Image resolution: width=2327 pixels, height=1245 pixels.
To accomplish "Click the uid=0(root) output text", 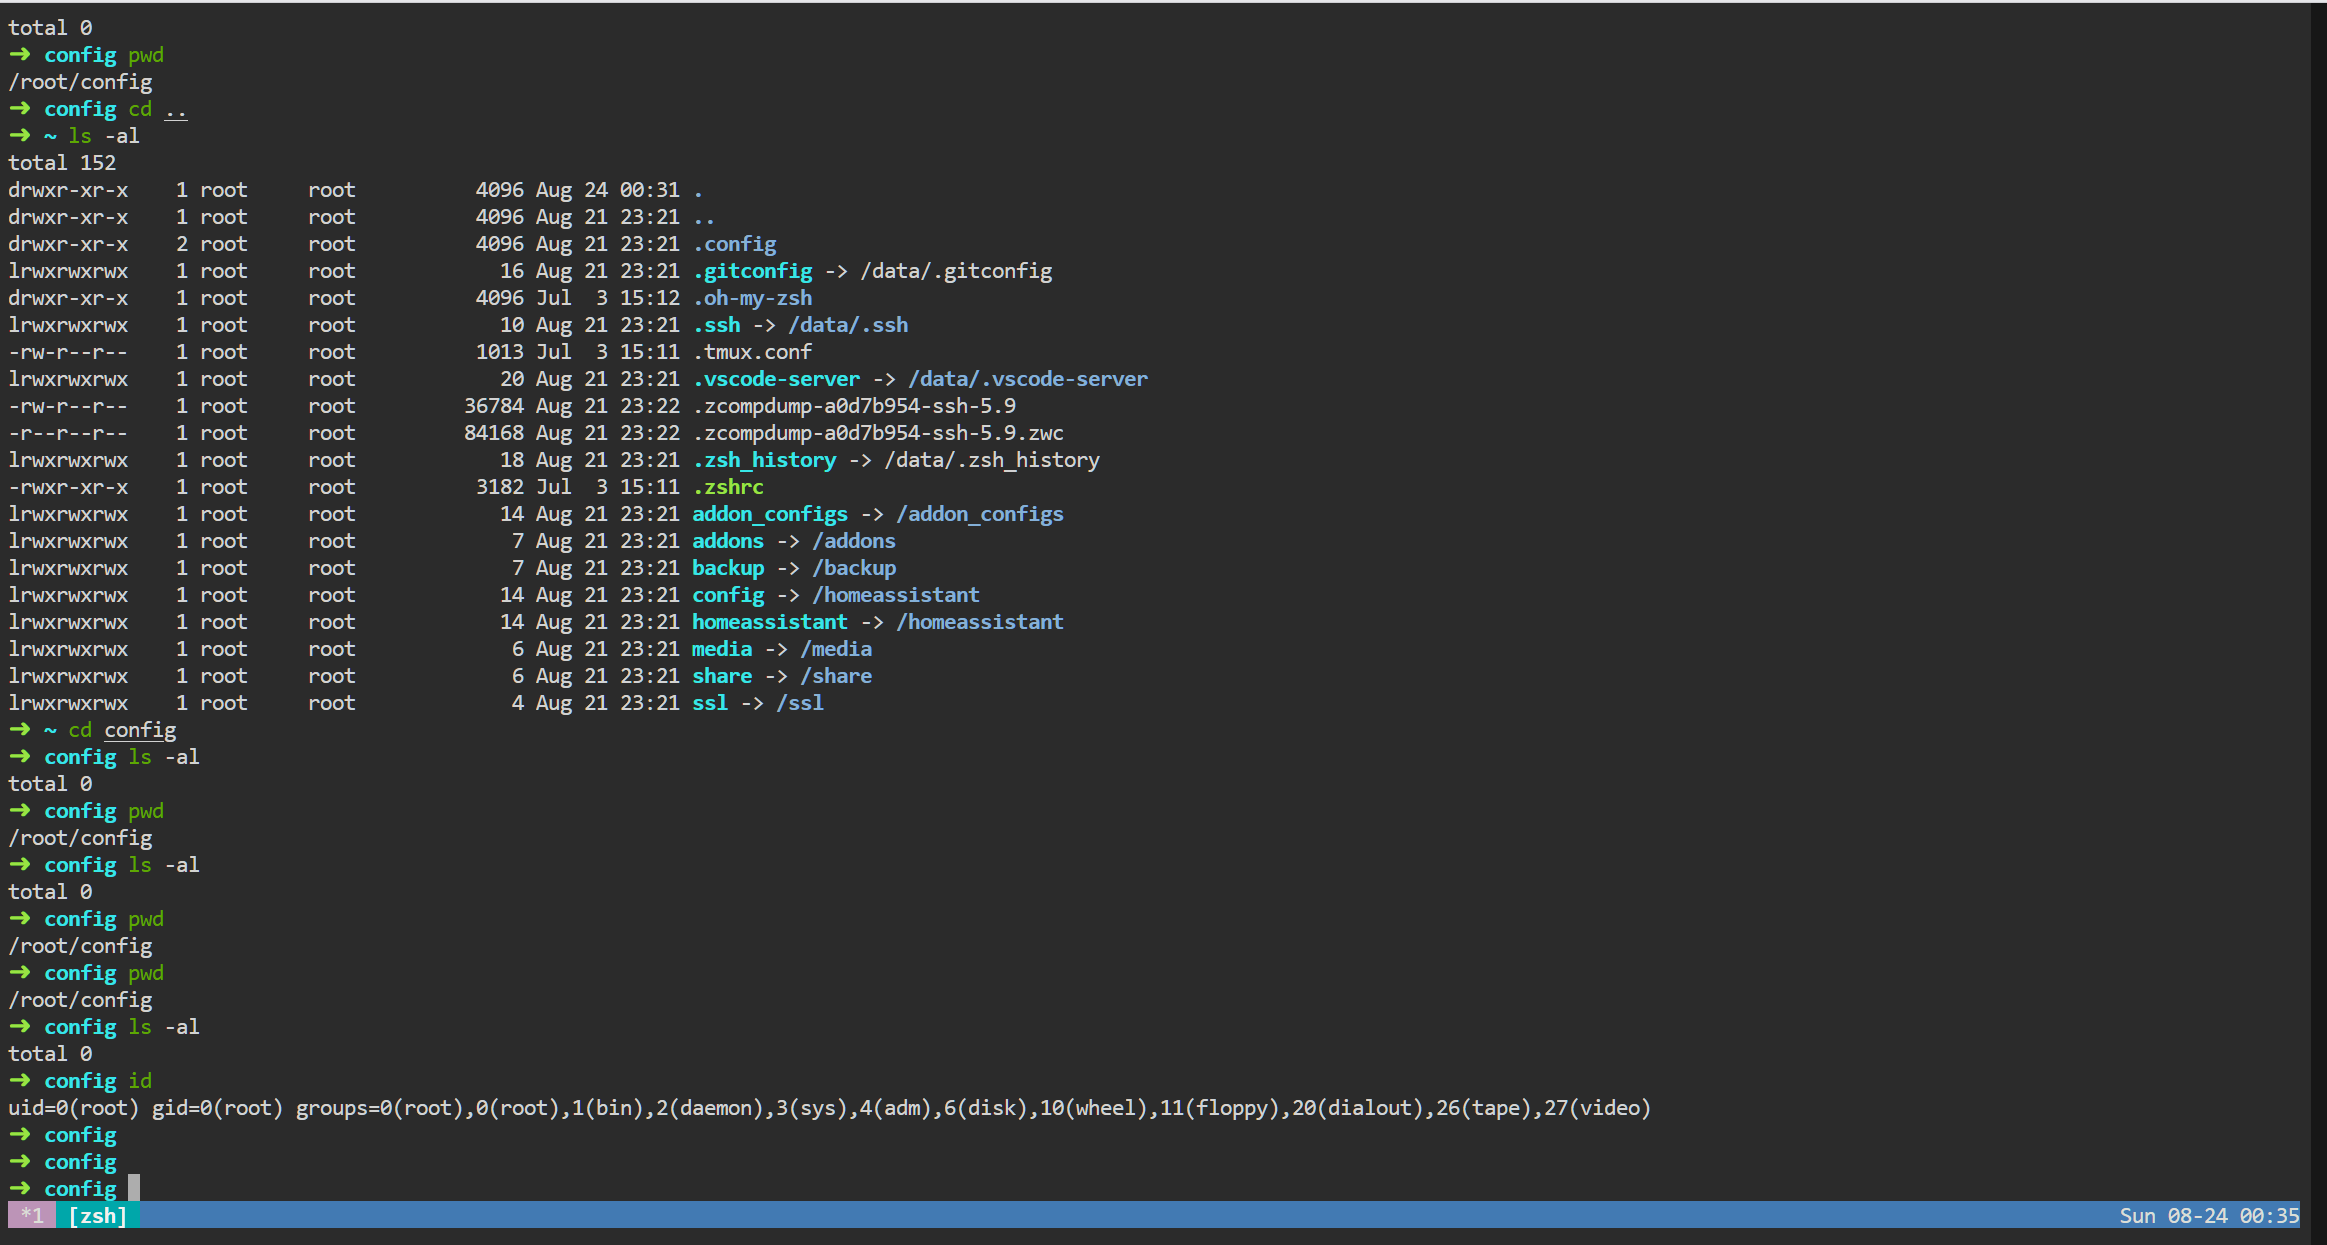I will coord(74,1108).
